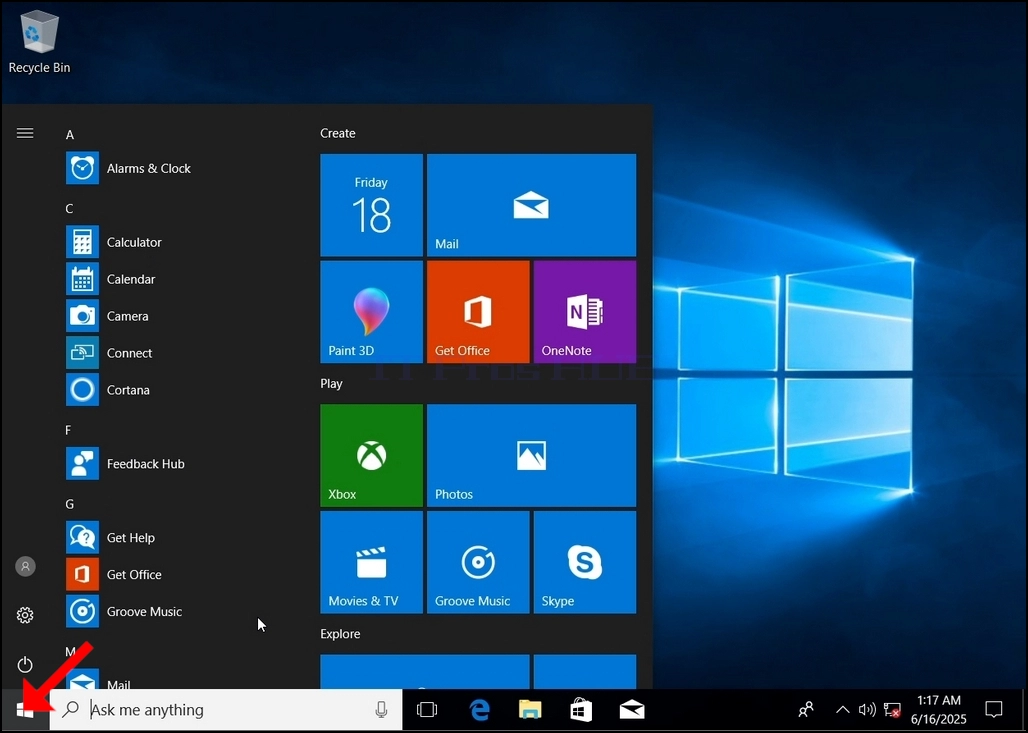Open the Groove Music tile
1028x733 pixels.
coord(478,563)
